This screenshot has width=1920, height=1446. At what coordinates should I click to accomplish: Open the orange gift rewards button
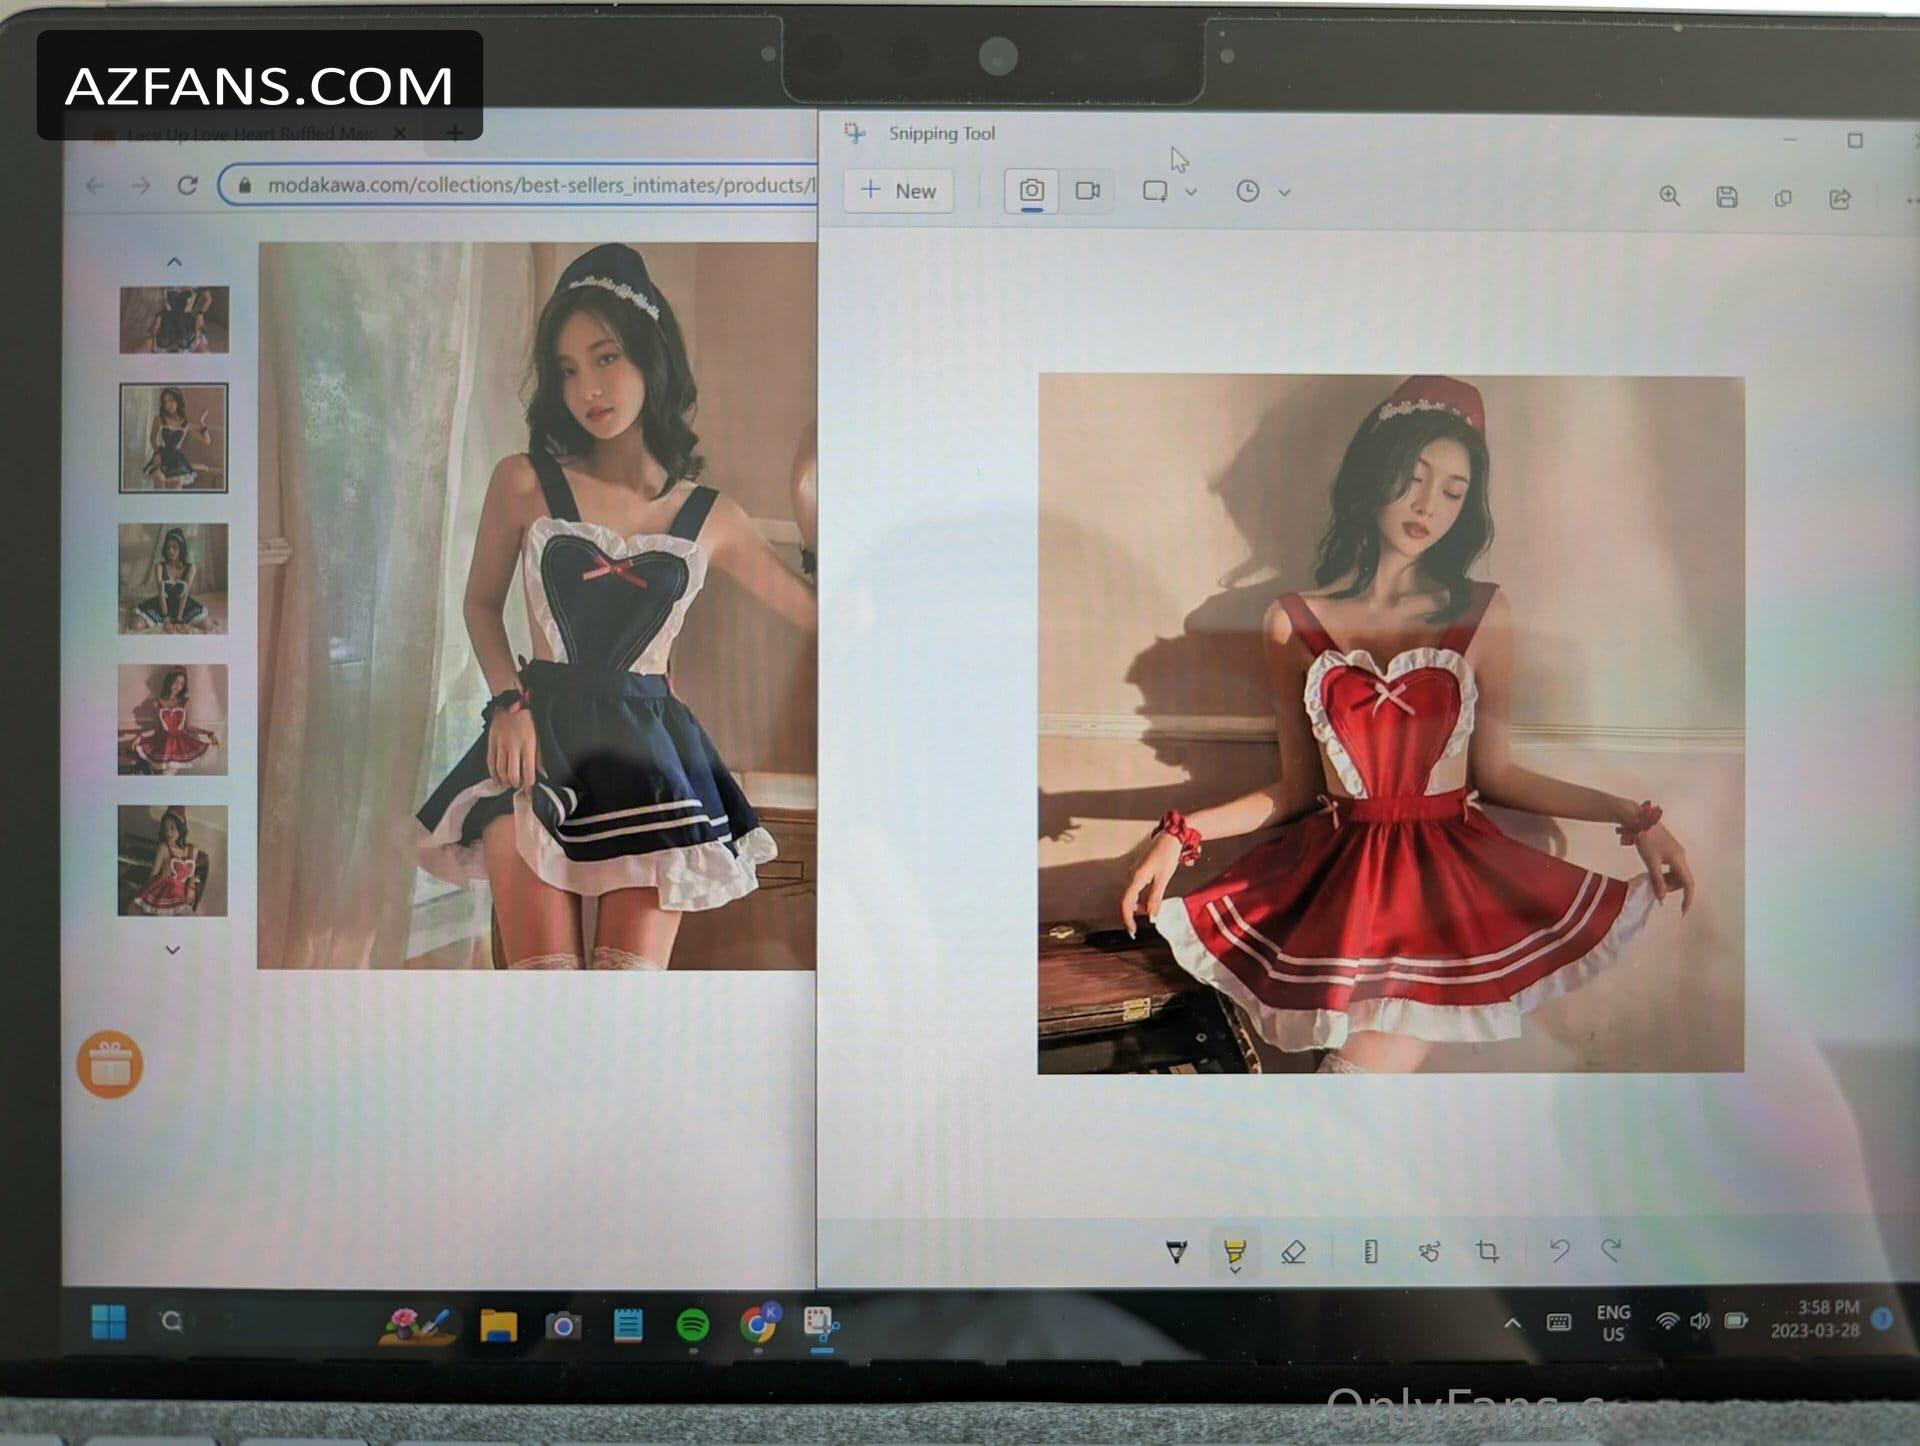point(110,1065)
